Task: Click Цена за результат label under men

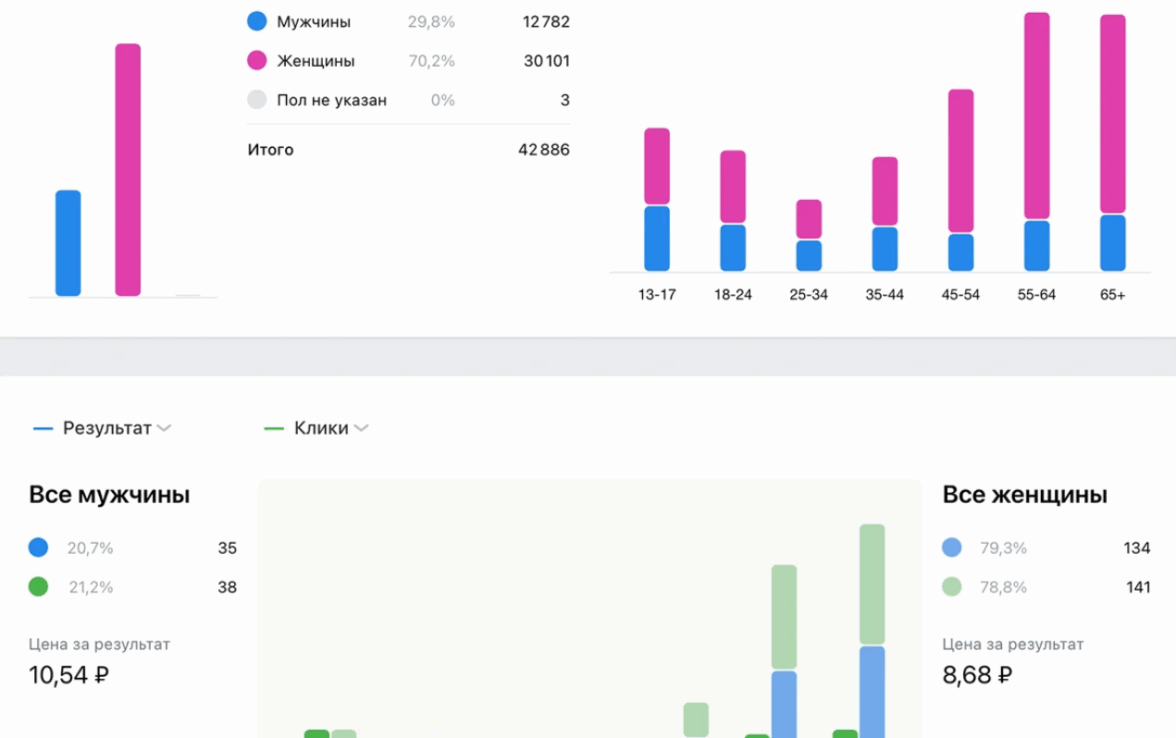Action: coord(99,644)
